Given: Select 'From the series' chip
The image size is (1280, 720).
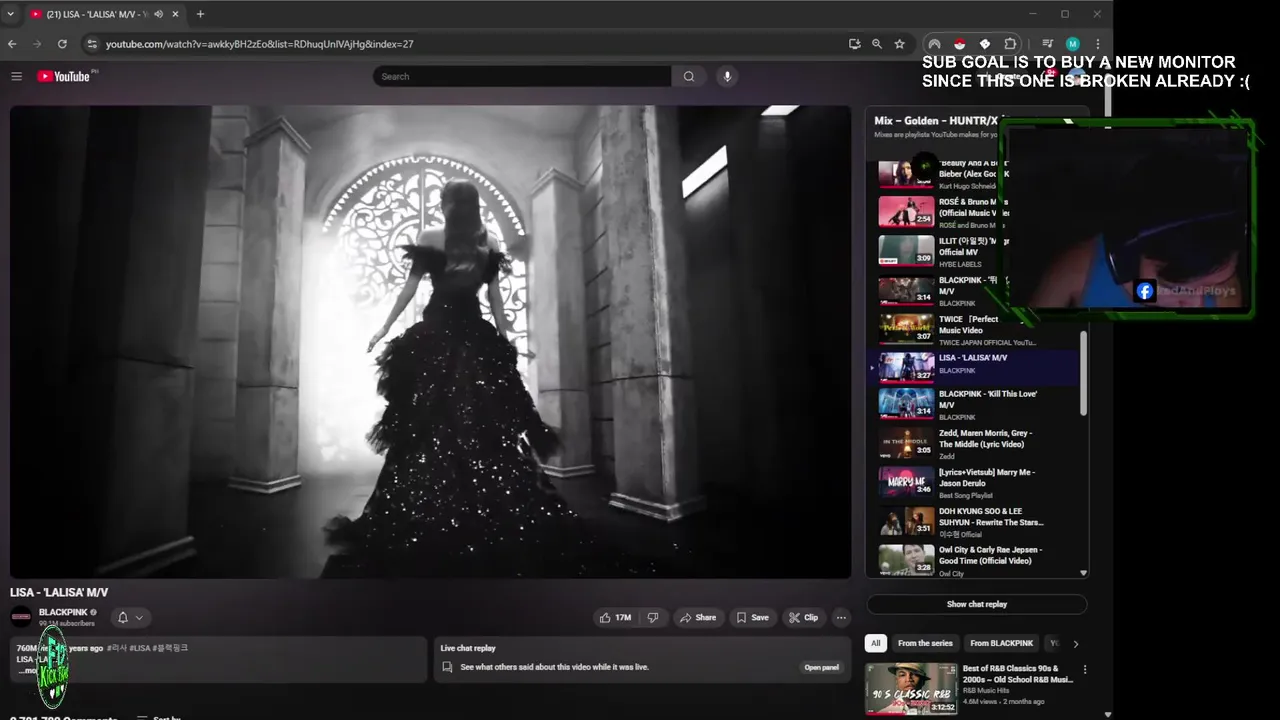Looking at the screenshot, I should tap(925, 643).
